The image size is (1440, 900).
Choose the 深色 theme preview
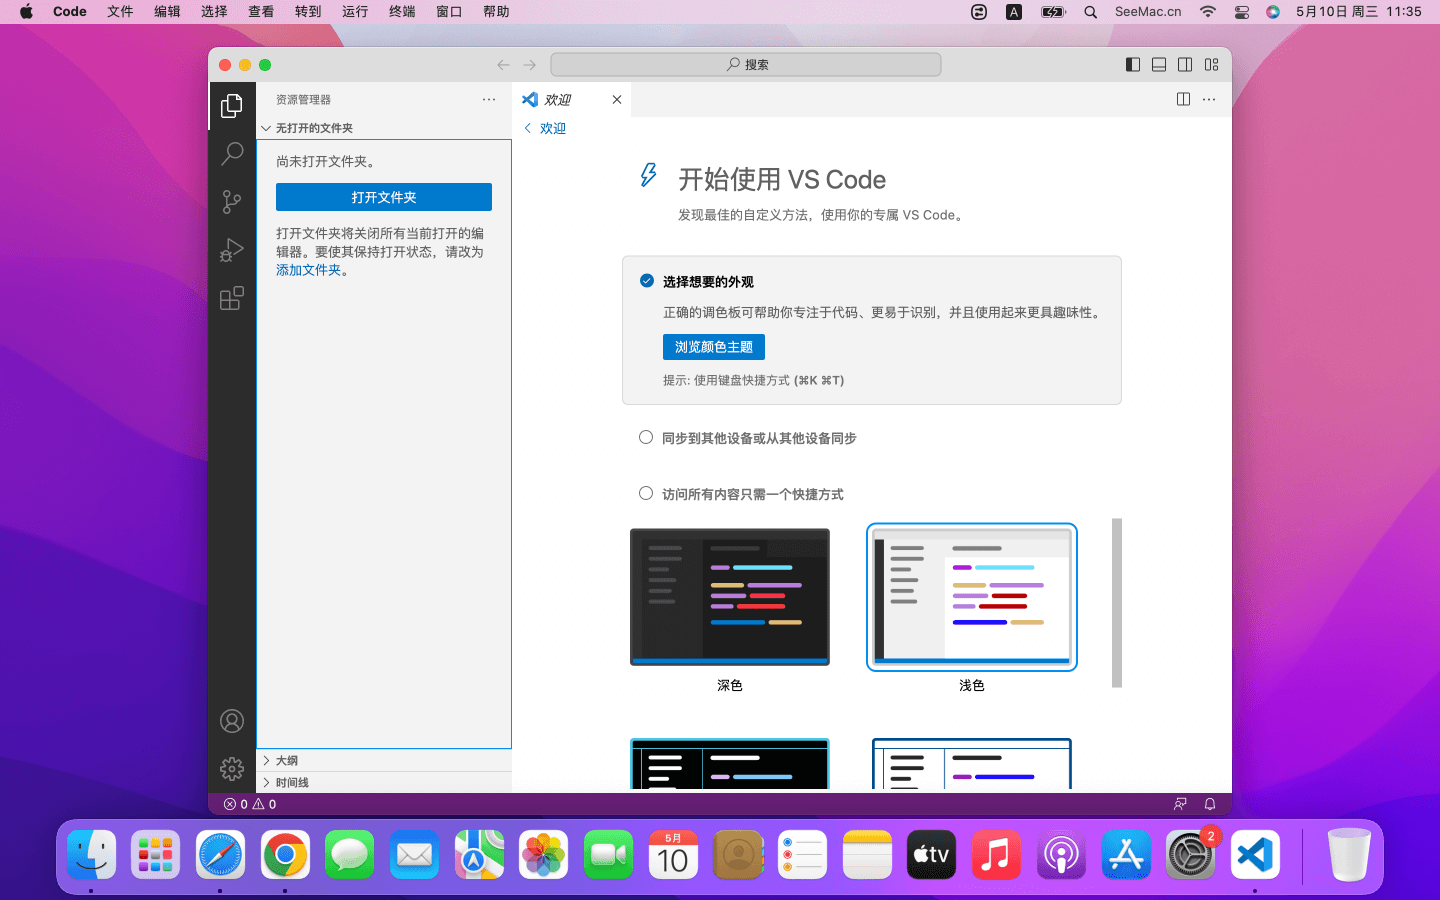pos(730,597)
